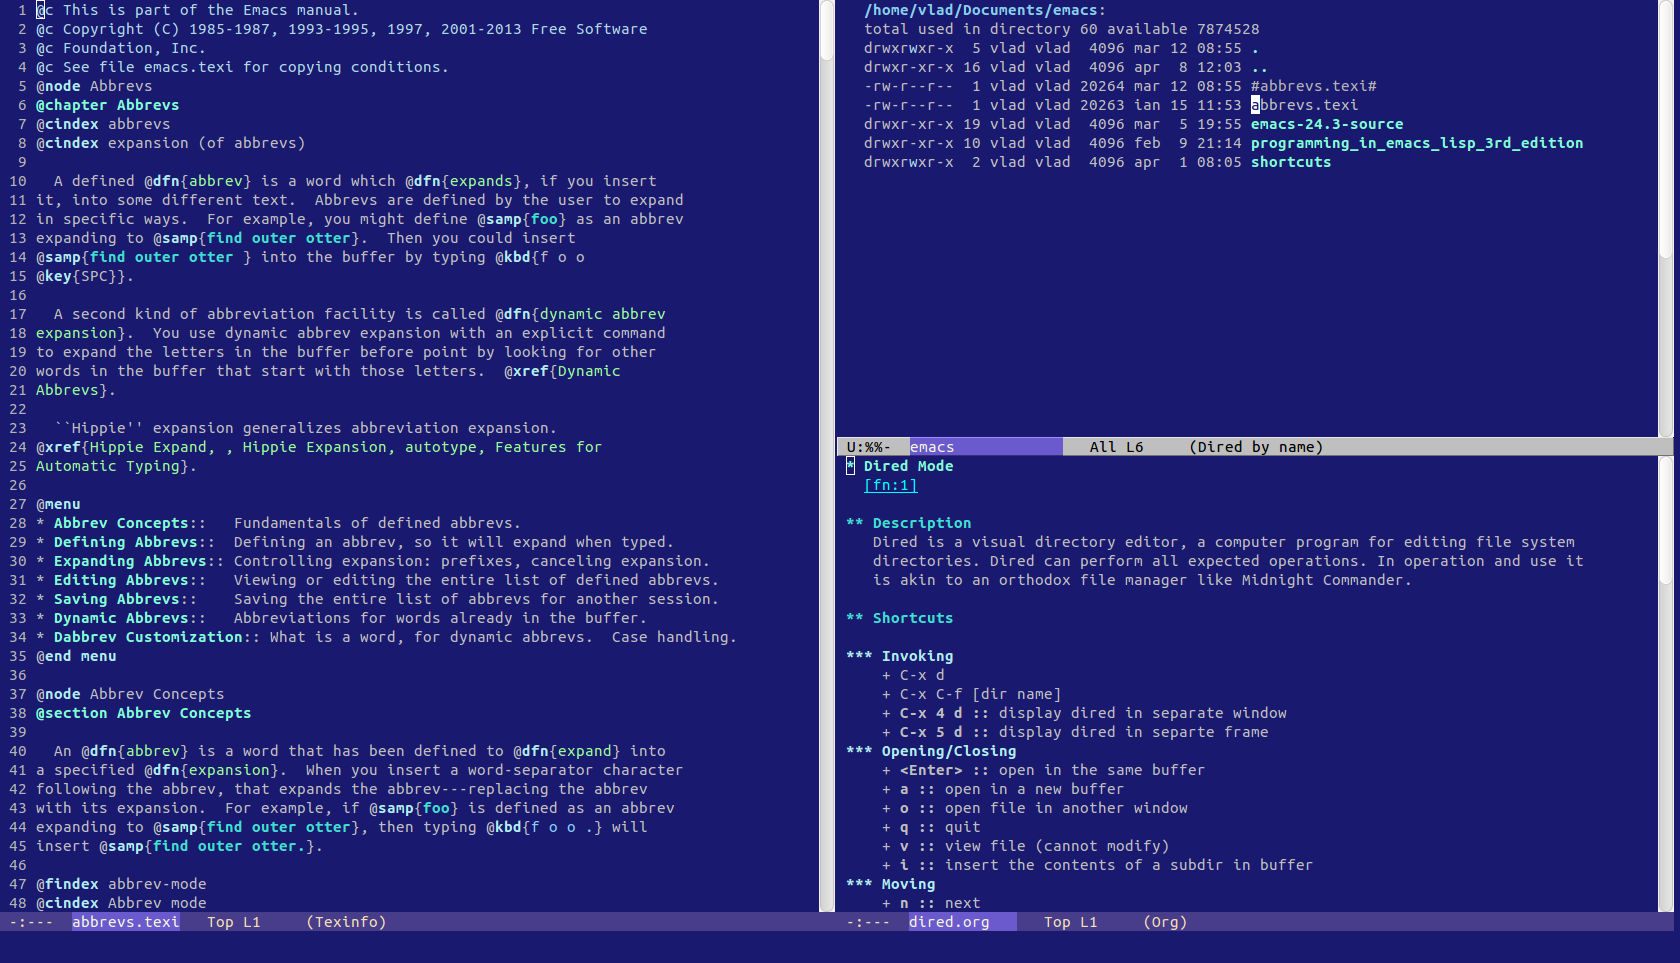Screen dimensions: 1680x963
Task: Open the [fn:1] footnote link
Action: [890, 485]
